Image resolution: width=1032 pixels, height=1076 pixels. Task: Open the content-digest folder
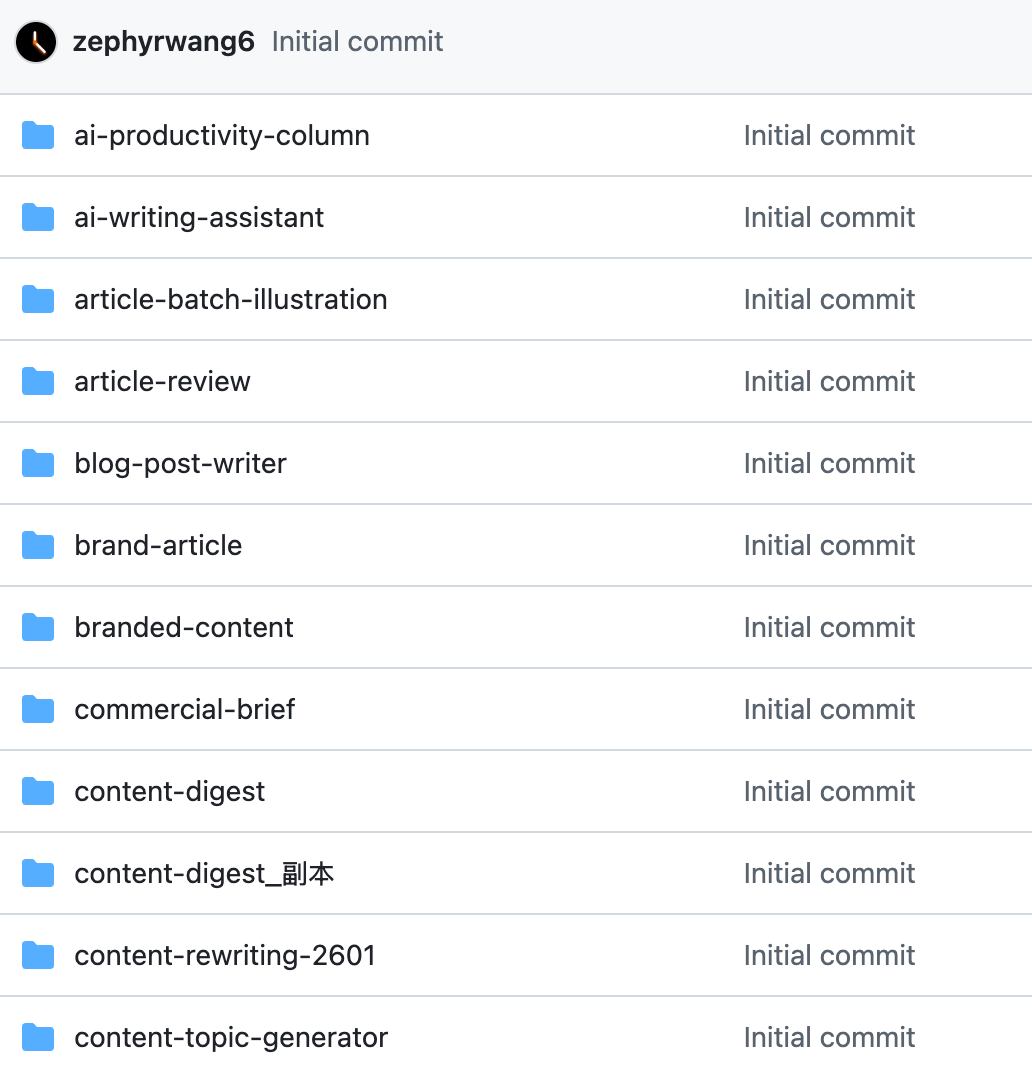click(169, 791)
